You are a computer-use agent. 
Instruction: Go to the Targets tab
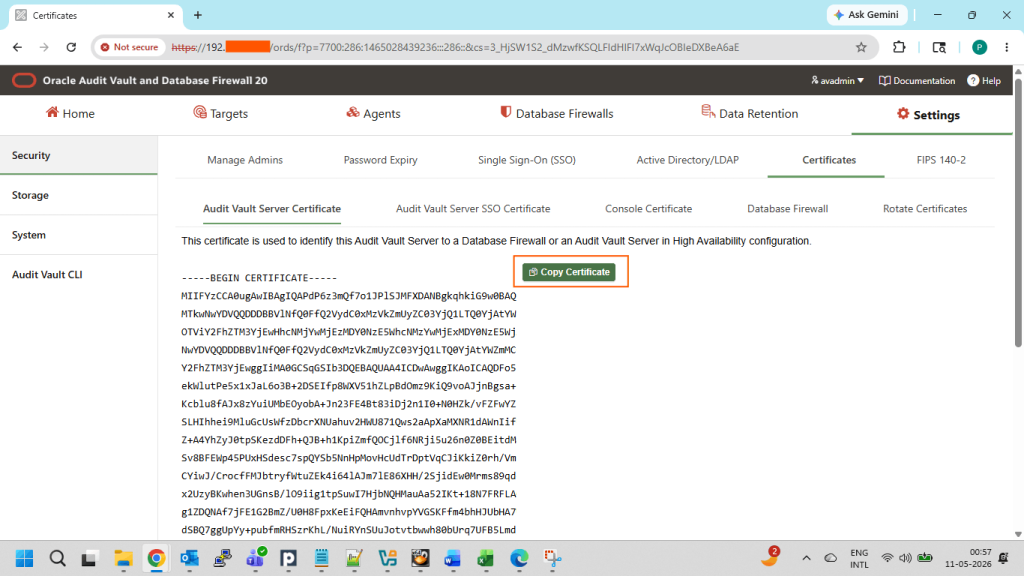221,114
